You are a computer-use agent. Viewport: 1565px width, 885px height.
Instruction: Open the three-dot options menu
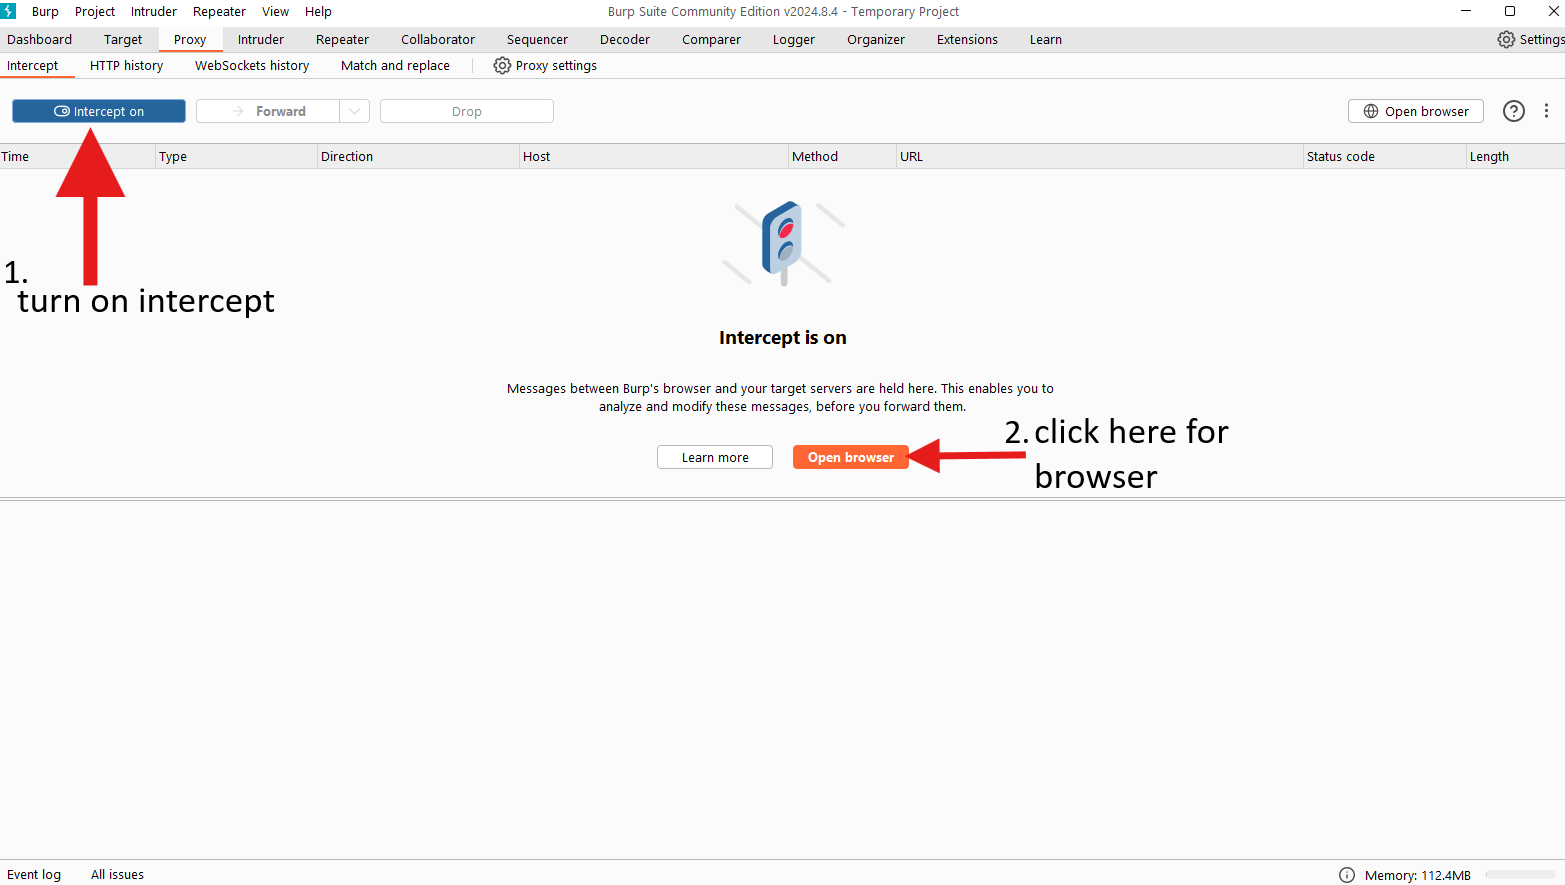point(1546,111)
